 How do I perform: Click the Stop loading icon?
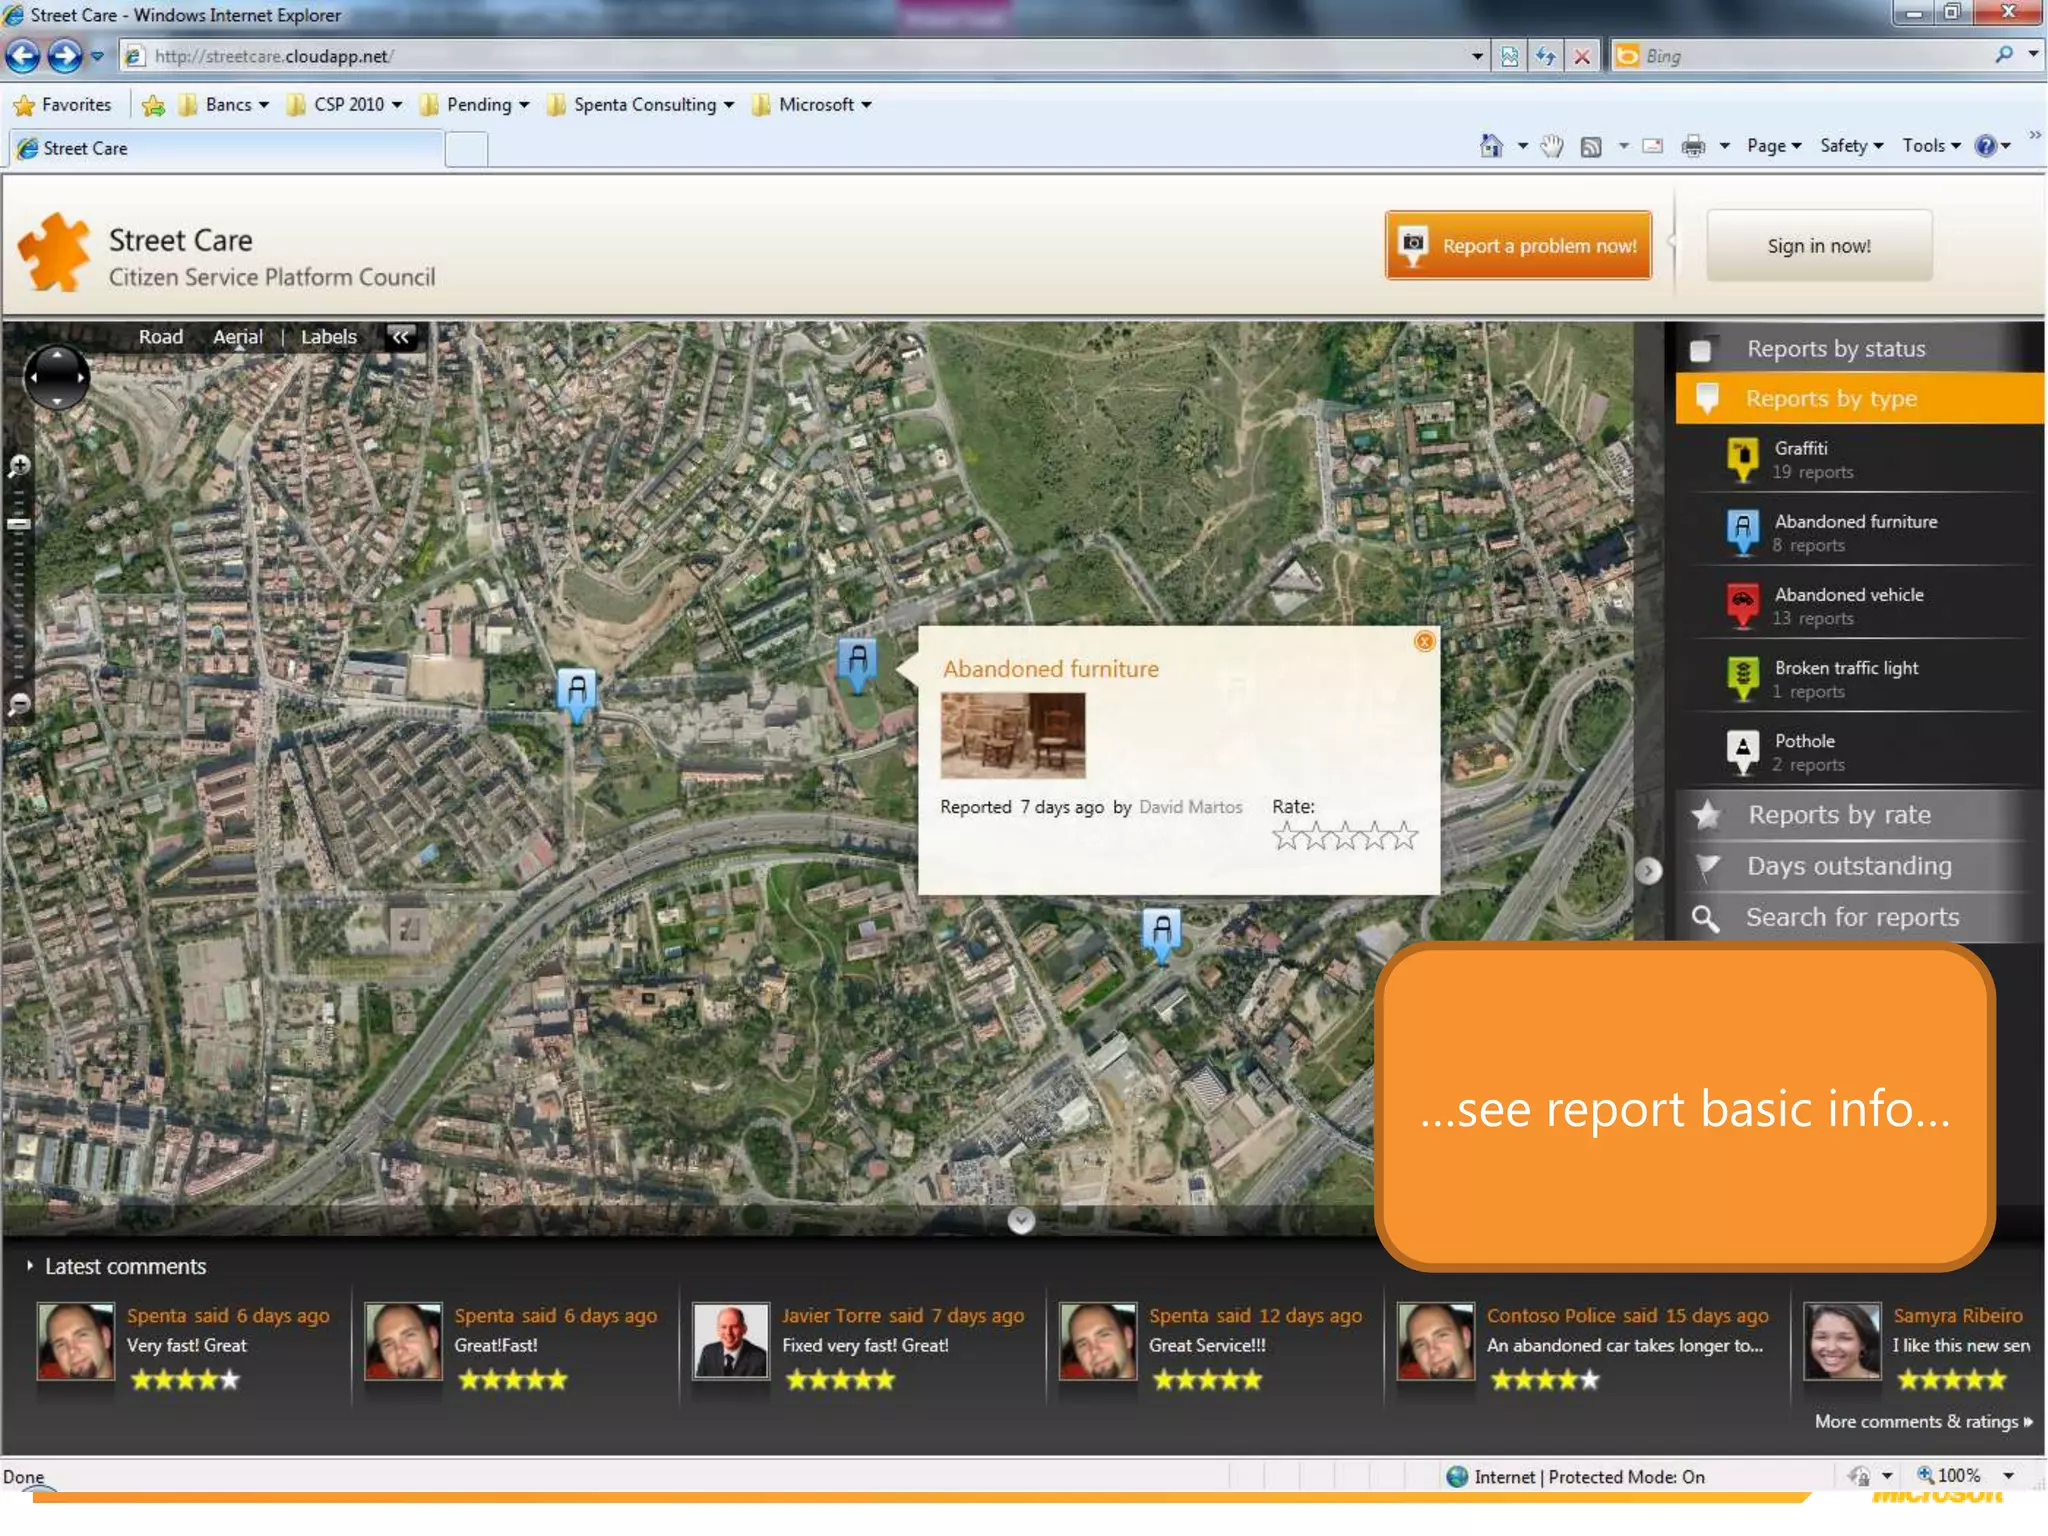coord(1582,56)
